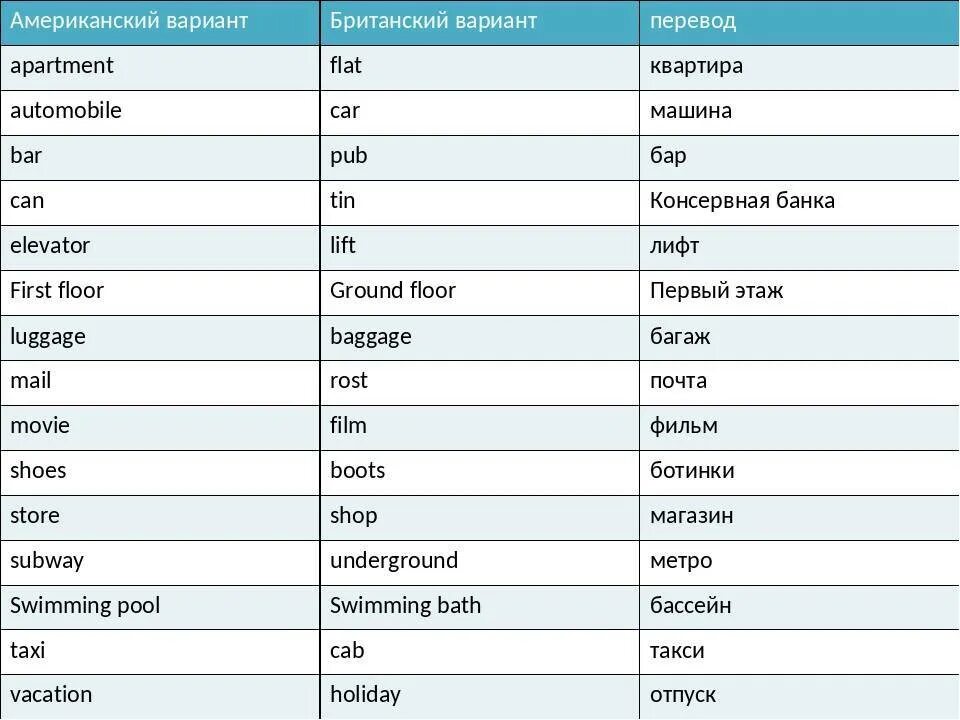This screenshot has height=720, width=960.
Task: Click the 'Первый этаж' cell
Action: click(x=800, y=293)
